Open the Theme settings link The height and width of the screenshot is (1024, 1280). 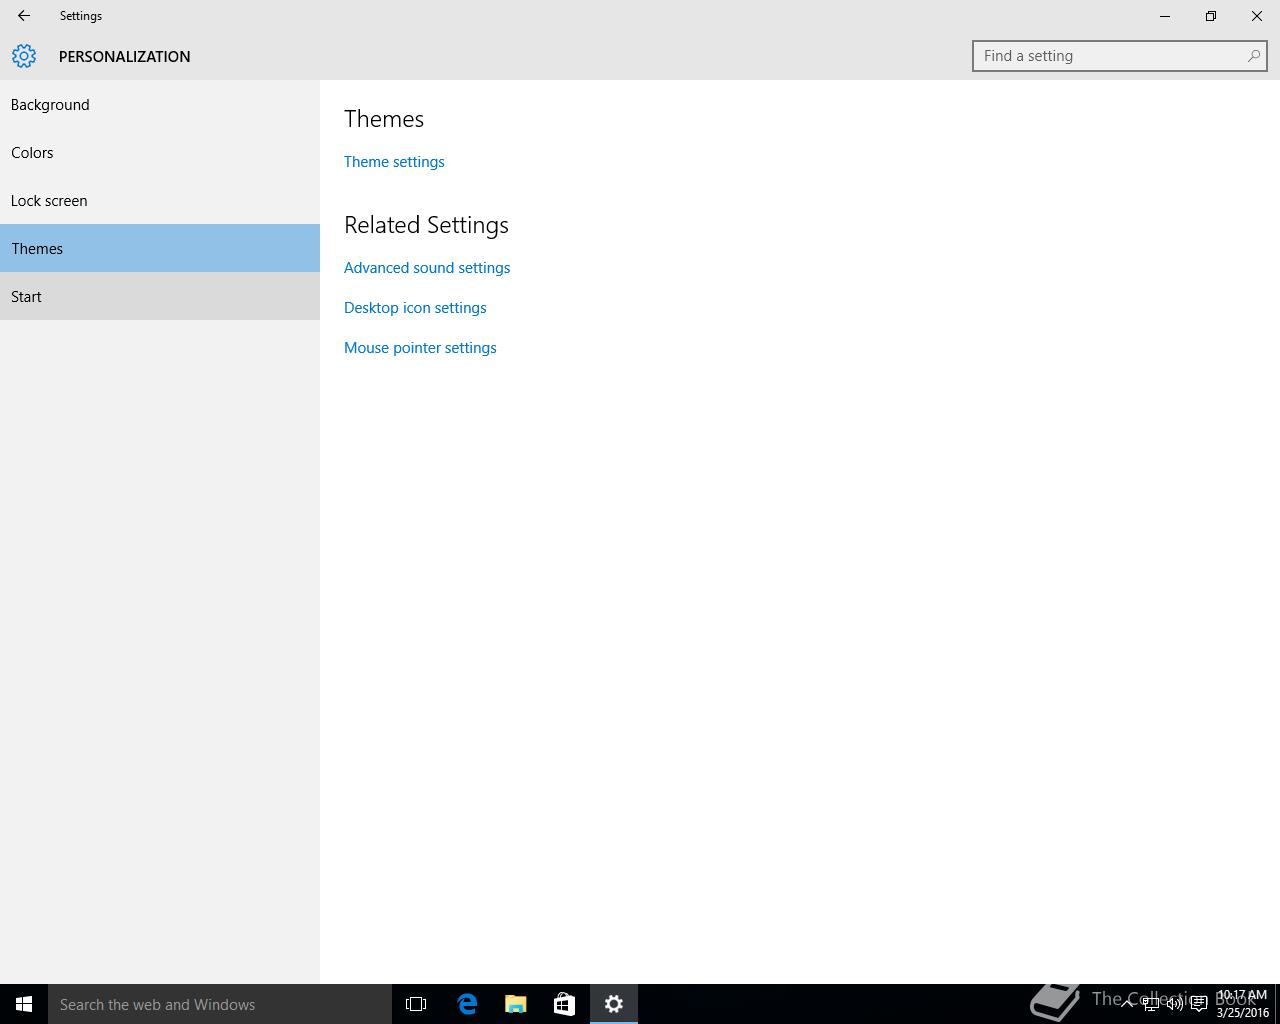[394, 162]
